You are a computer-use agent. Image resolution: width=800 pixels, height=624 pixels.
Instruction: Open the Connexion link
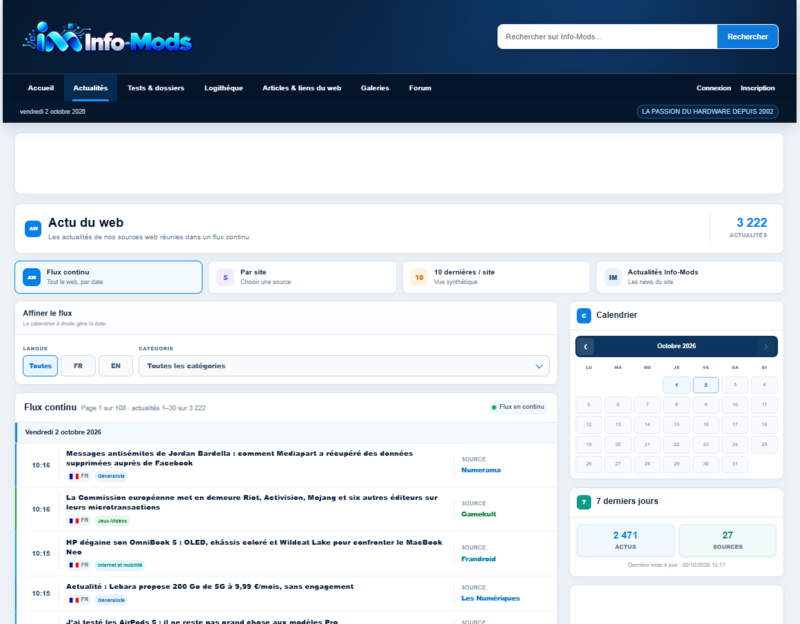[x=713, y=88]
